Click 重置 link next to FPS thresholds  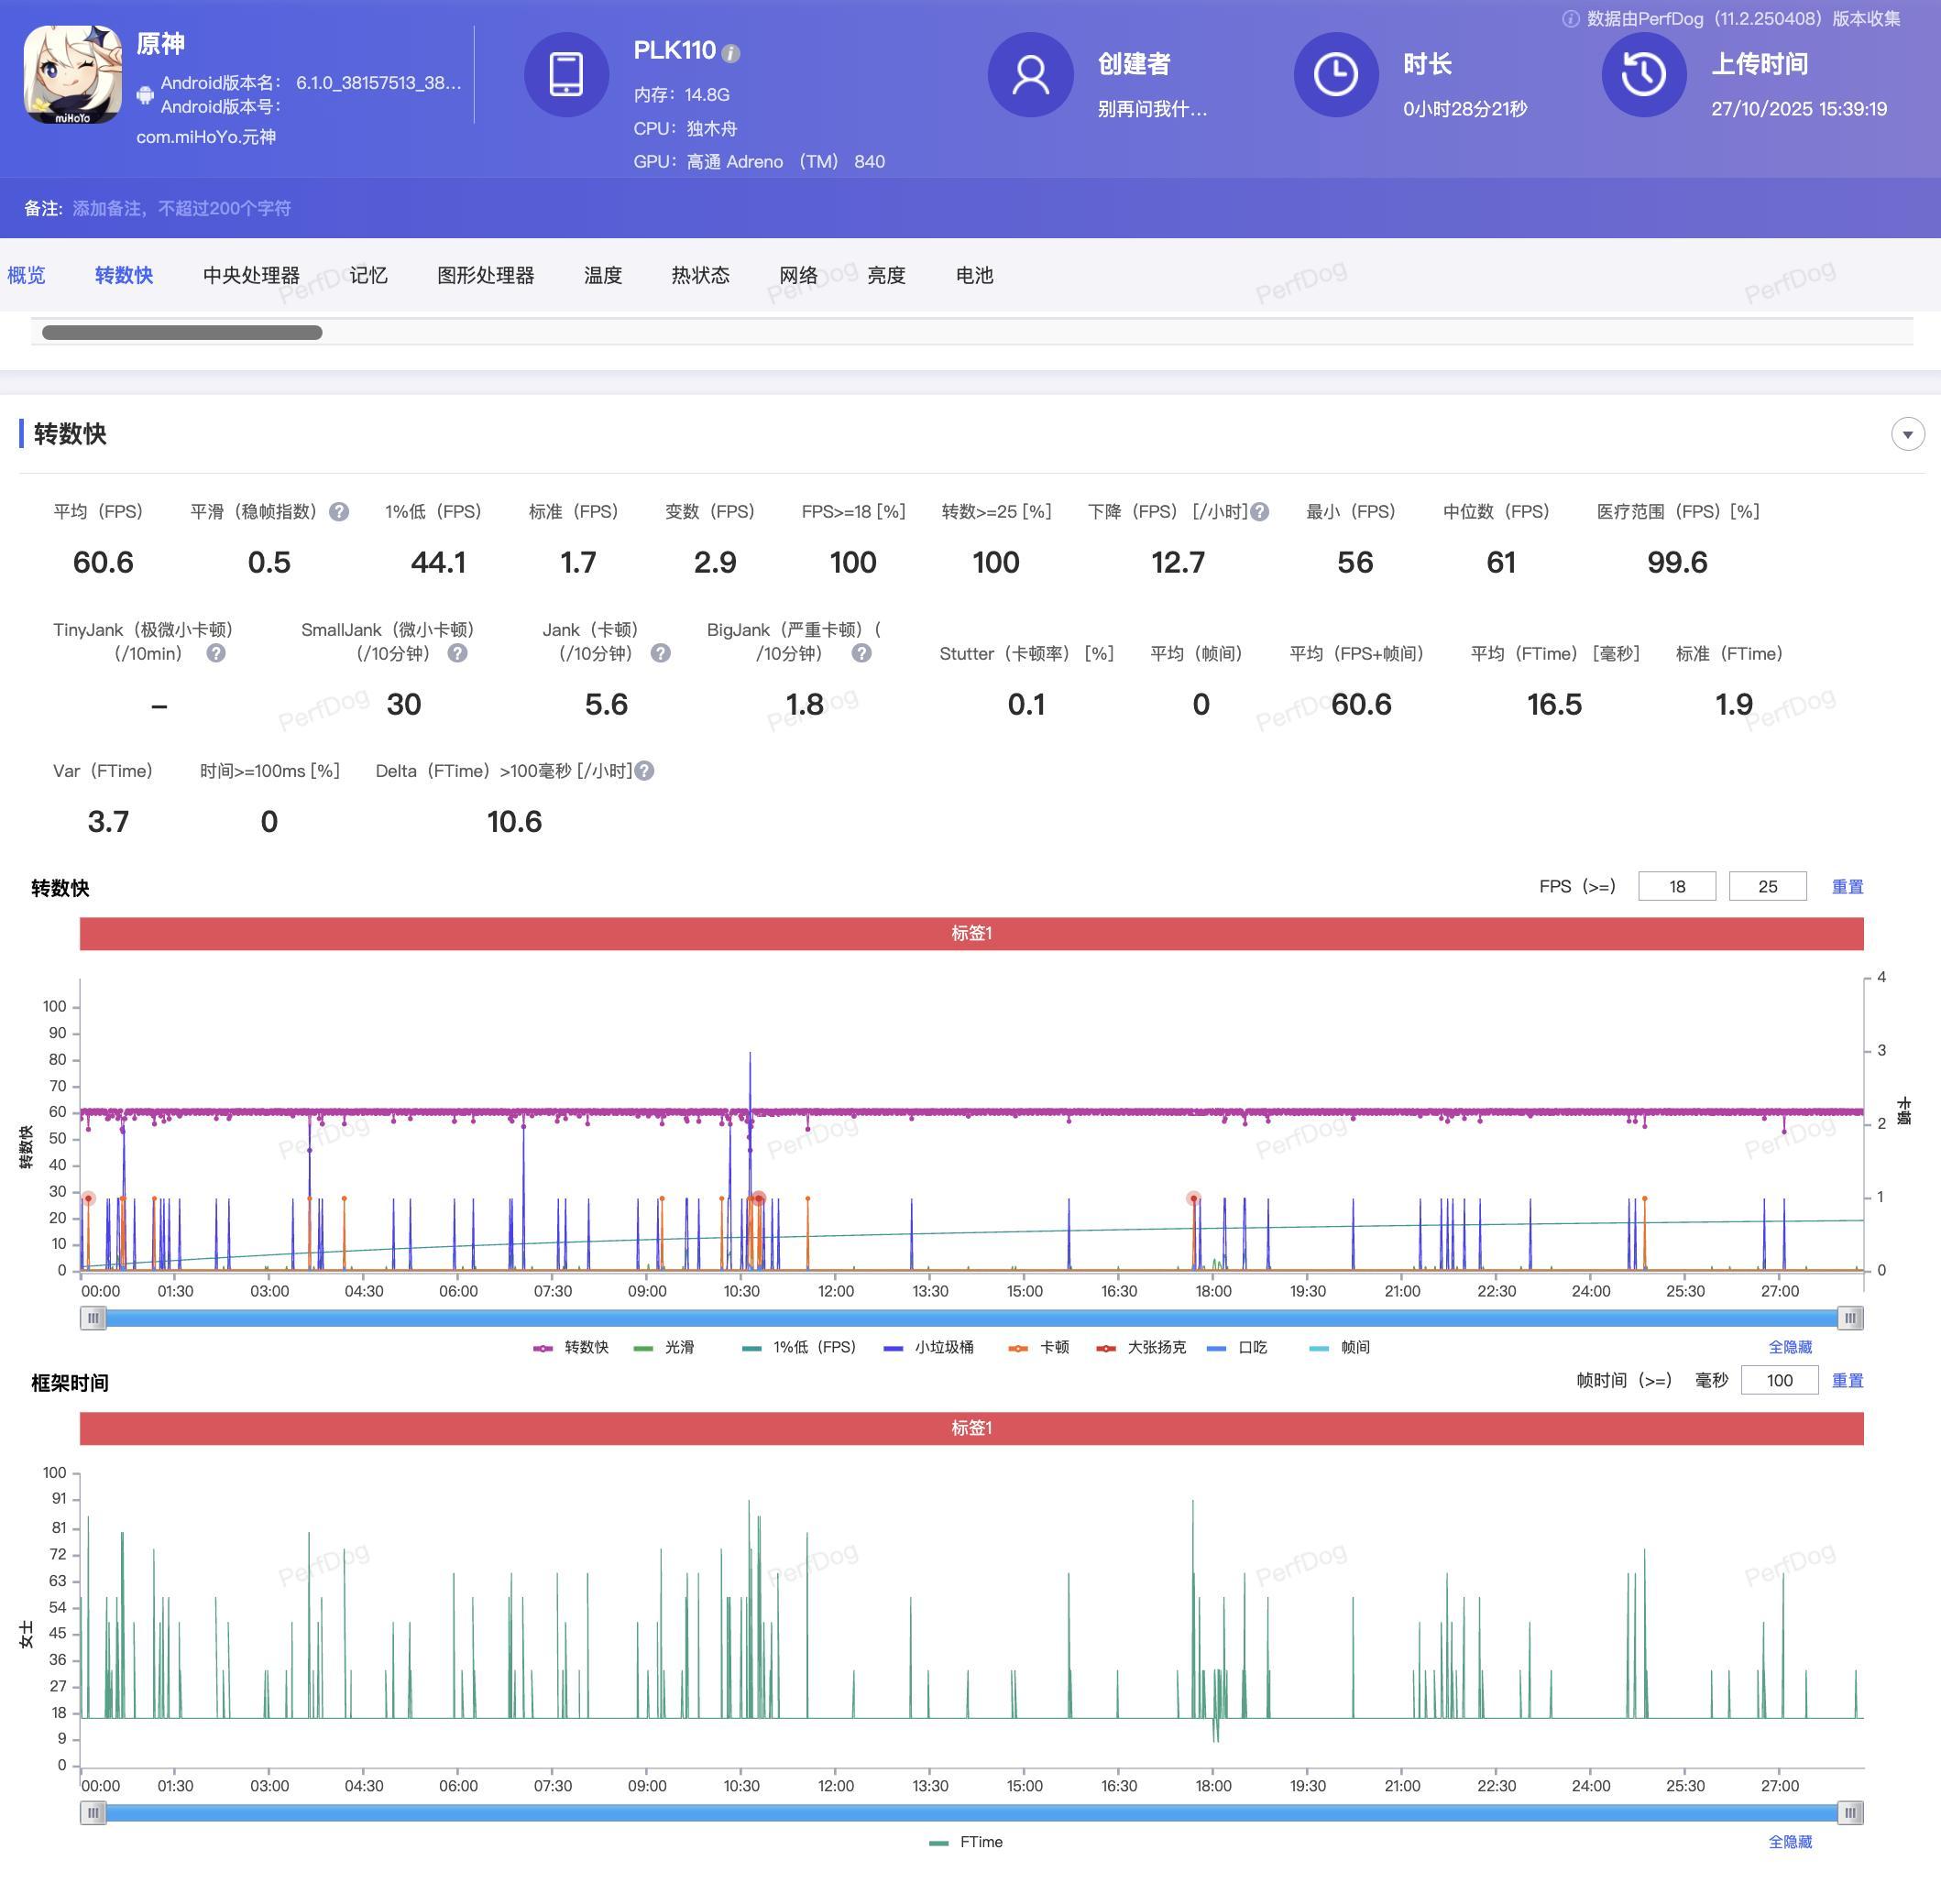click(x=1847, y=887)
